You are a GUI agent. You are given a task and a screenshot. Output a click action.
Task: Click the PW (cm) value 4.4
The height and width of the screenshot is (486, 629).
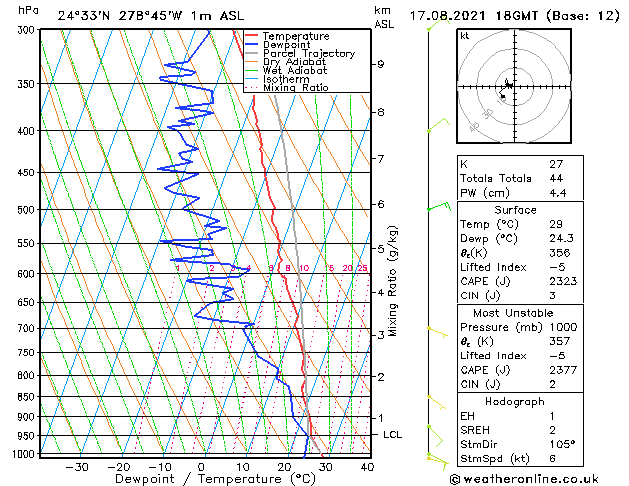click(x=558, y=193)
